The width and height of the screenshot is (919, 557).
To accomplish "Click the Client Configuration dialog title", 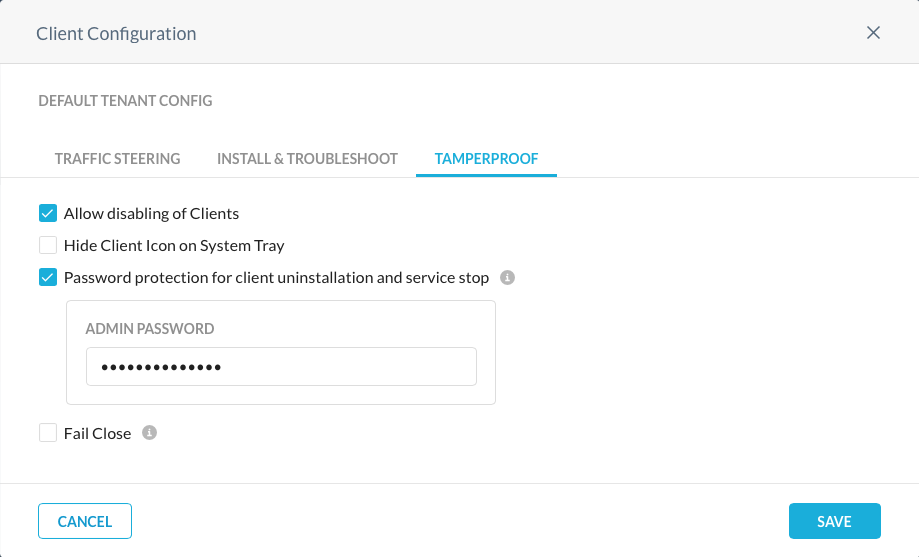I will [x=116, y=34].
